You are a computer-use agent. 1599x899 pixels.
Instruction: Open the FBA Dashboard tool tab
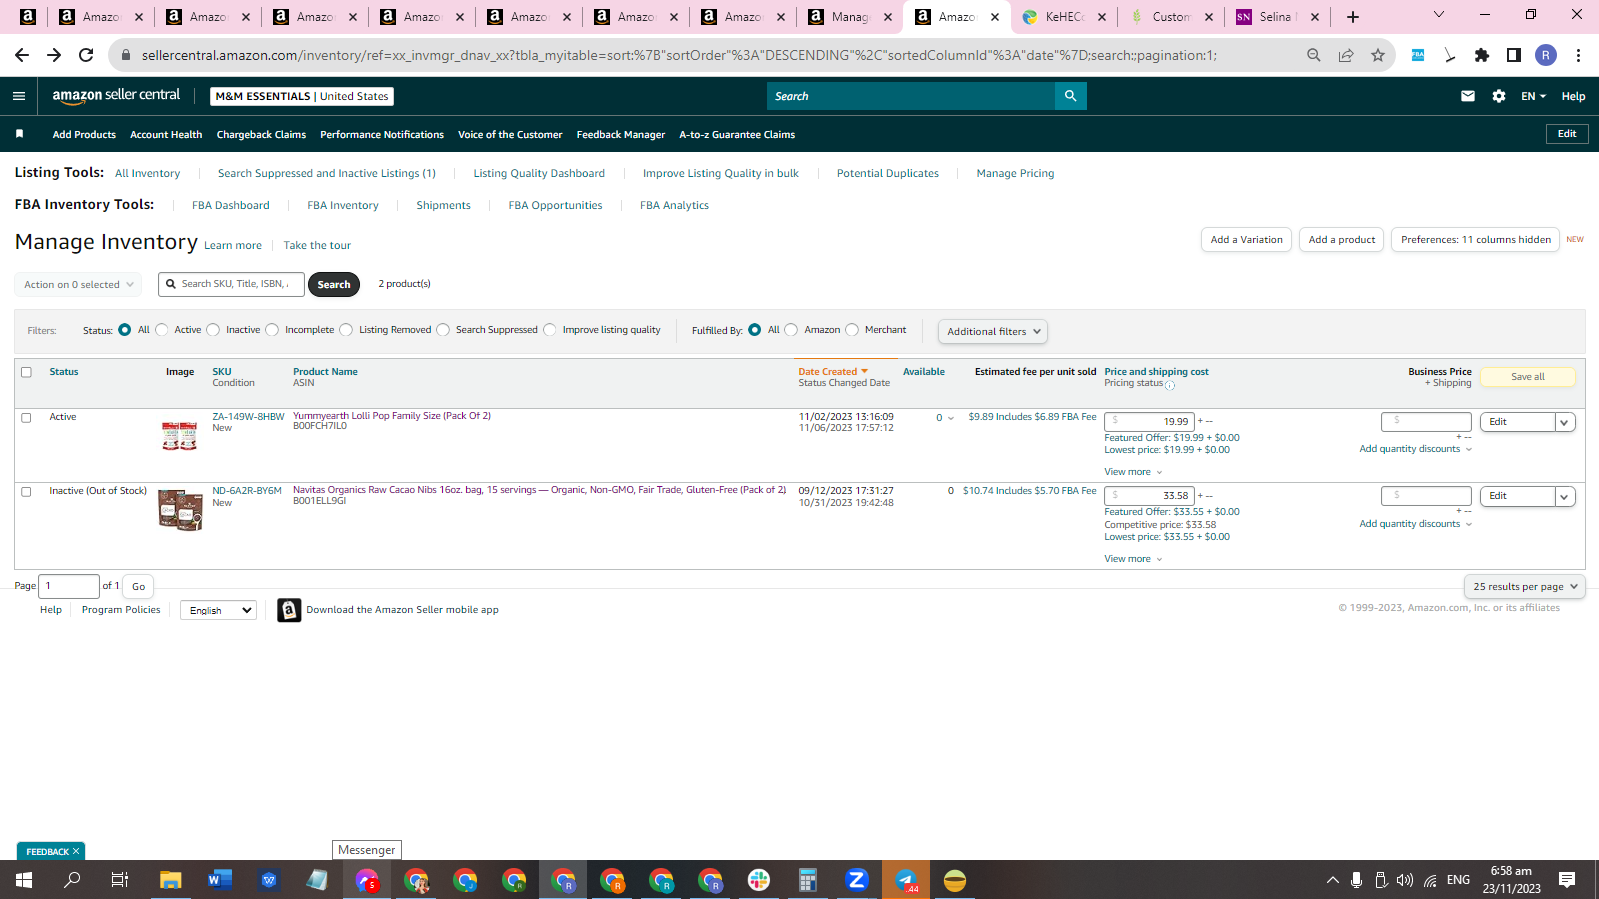pos(231,205)
